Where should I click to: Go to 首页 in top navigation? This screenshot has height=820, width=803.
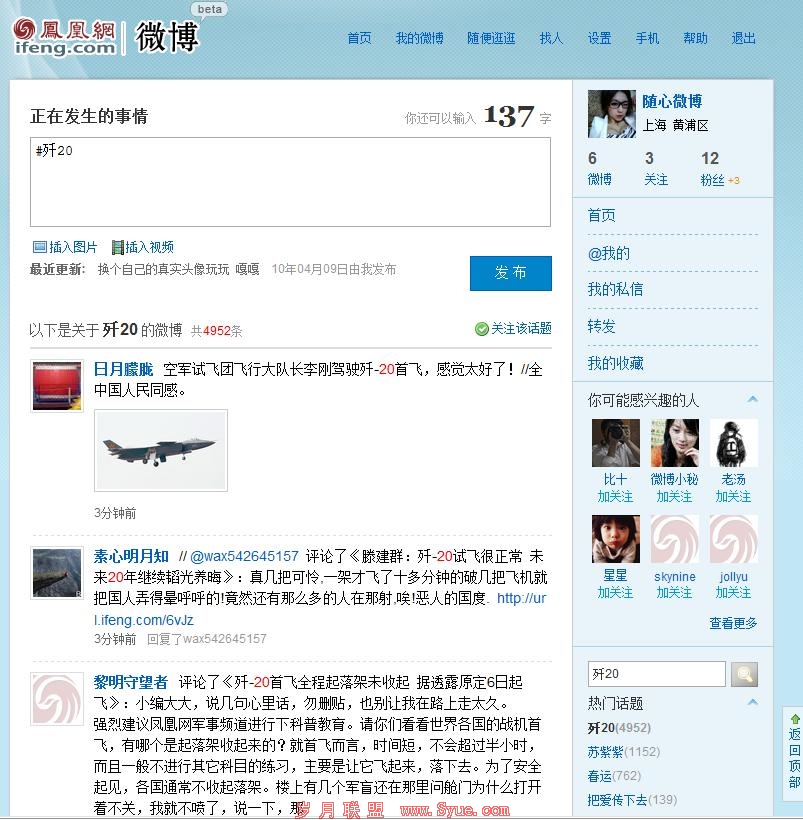(359, 38)
